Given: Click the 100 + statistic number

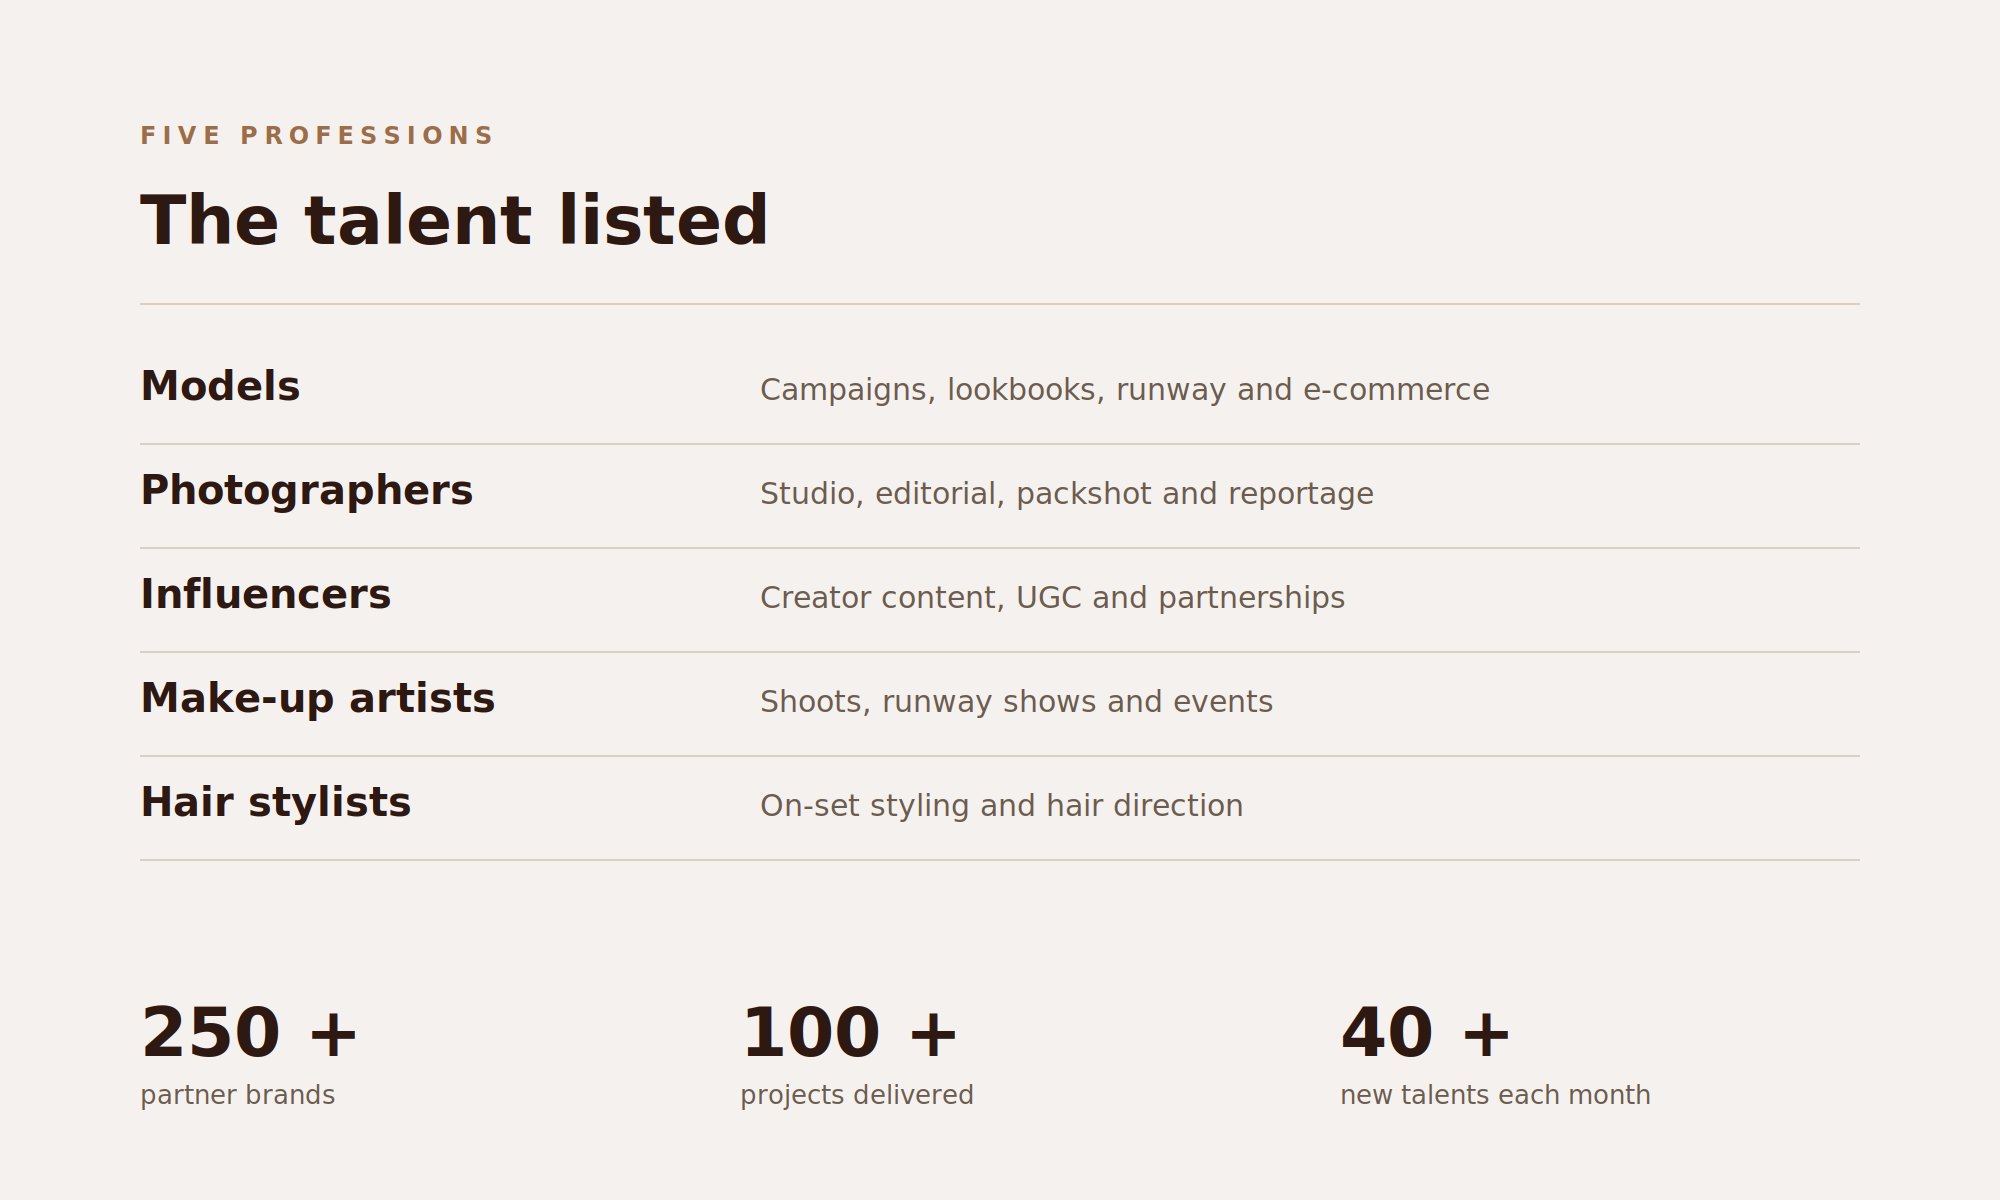Looking at the screenshot, I should point(849,1033).
